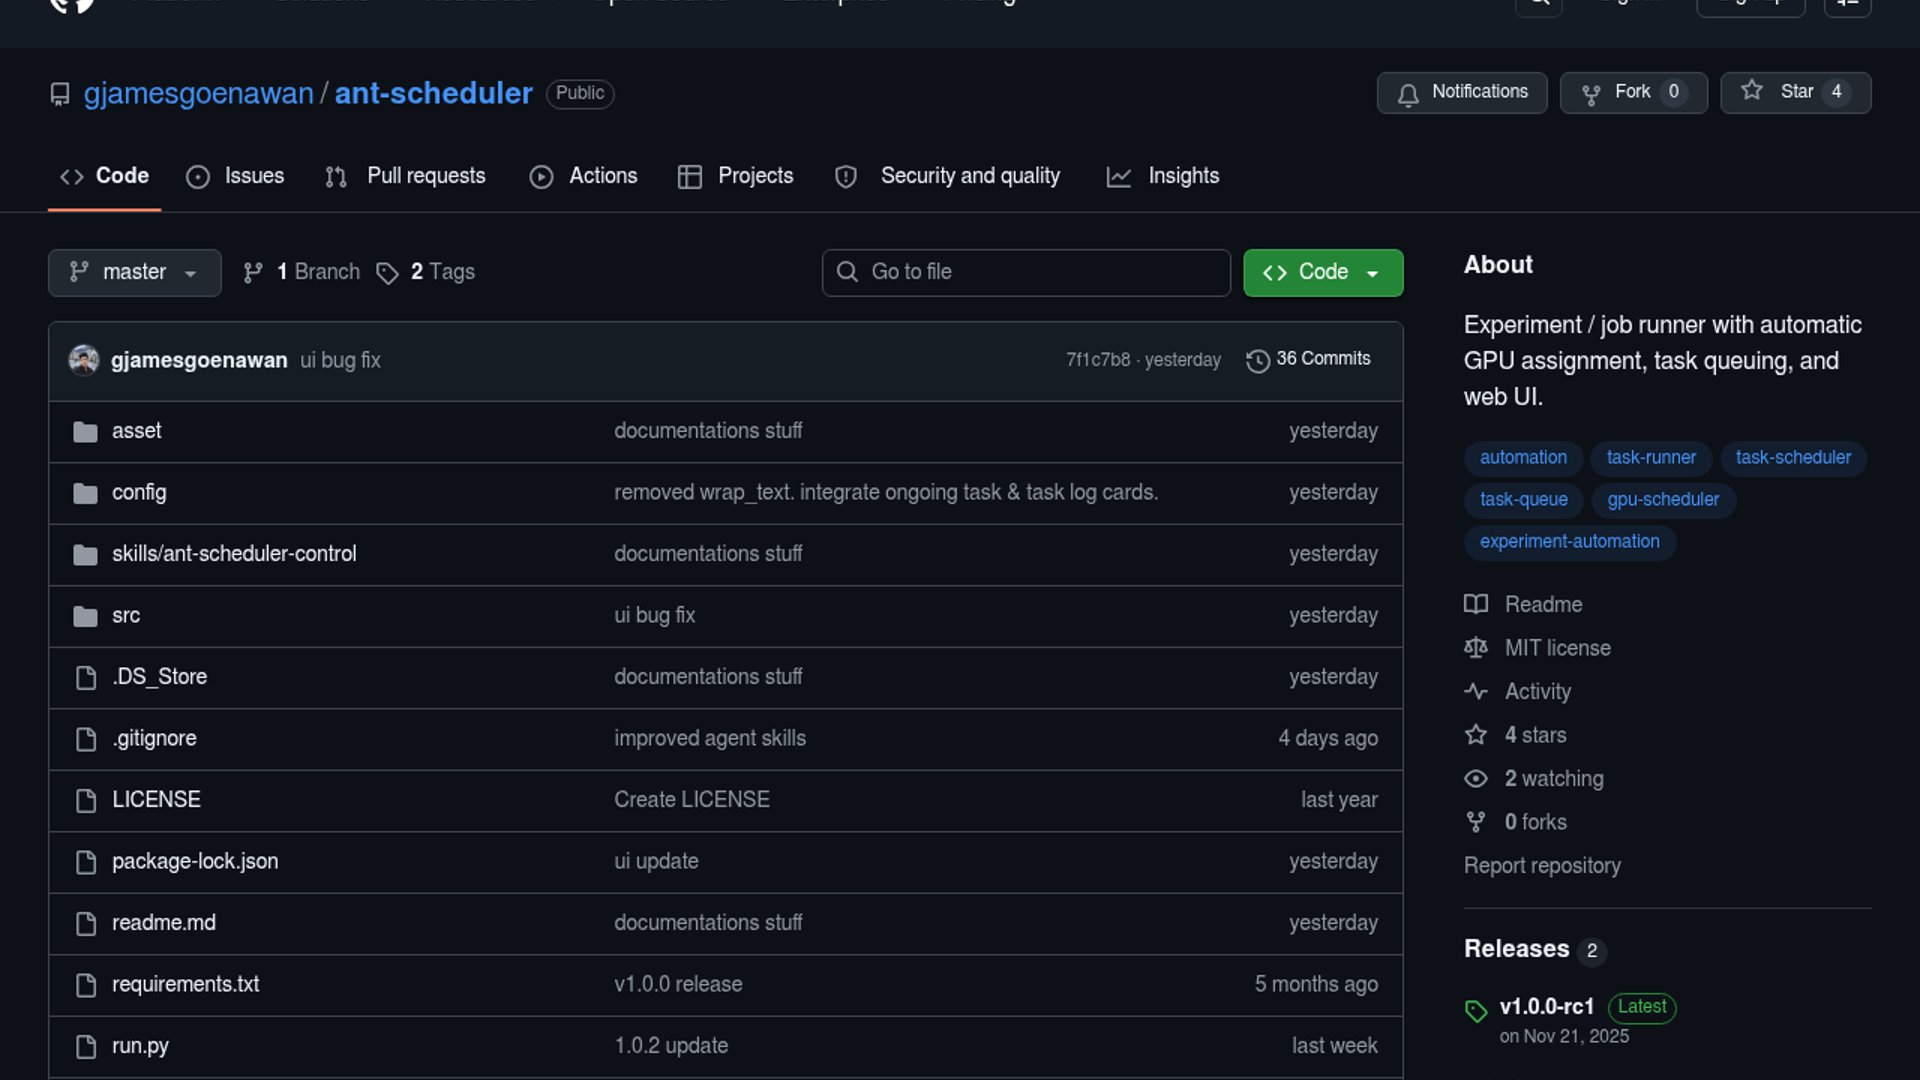Toggle the Star button for repository

(1795, 92)
